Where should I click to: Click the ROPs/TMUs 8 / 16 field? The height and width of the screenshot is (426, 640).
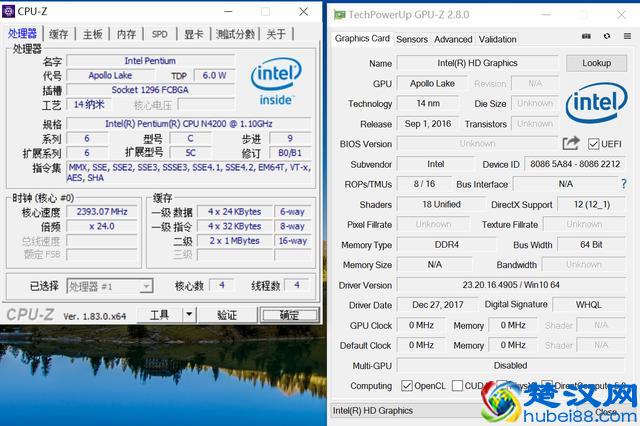point(424,184)
